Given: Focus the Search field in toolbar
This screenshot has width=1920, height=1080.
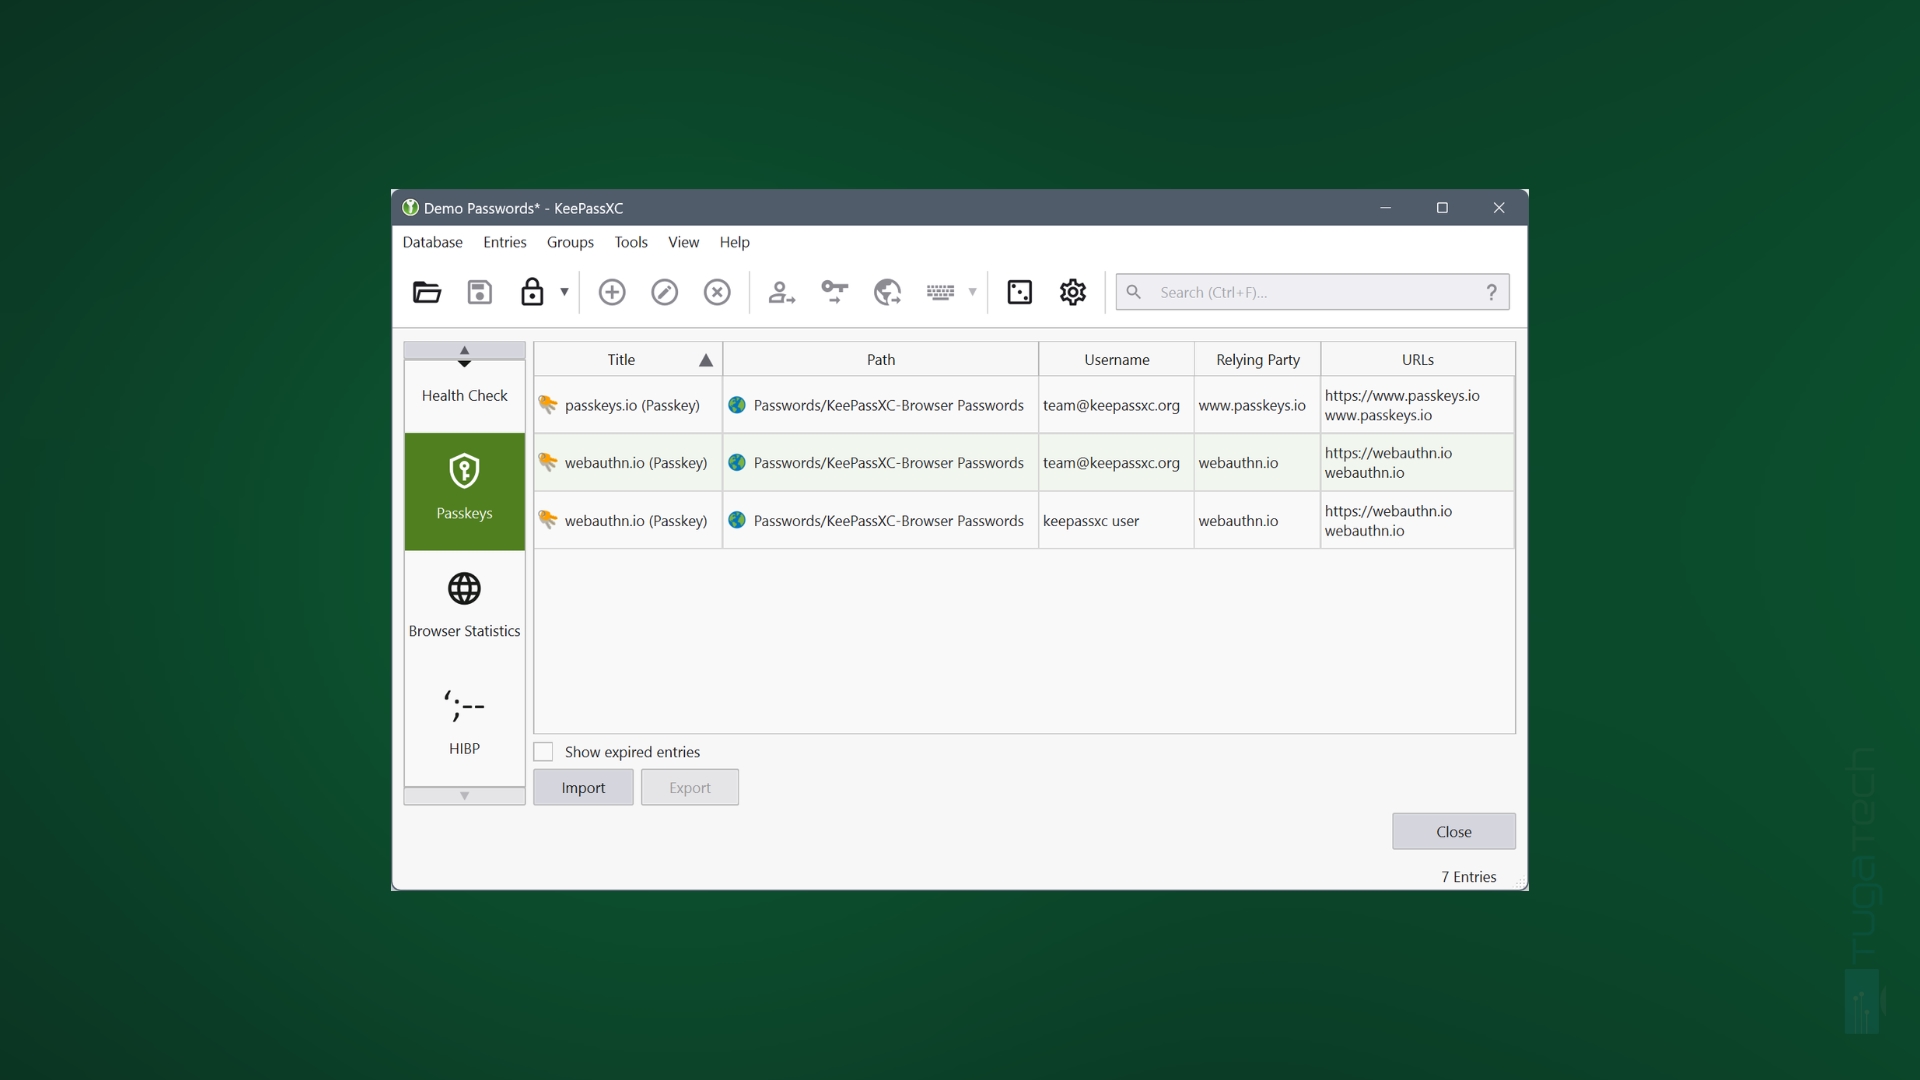Looking at the screenshot, I should (1312, 292).
